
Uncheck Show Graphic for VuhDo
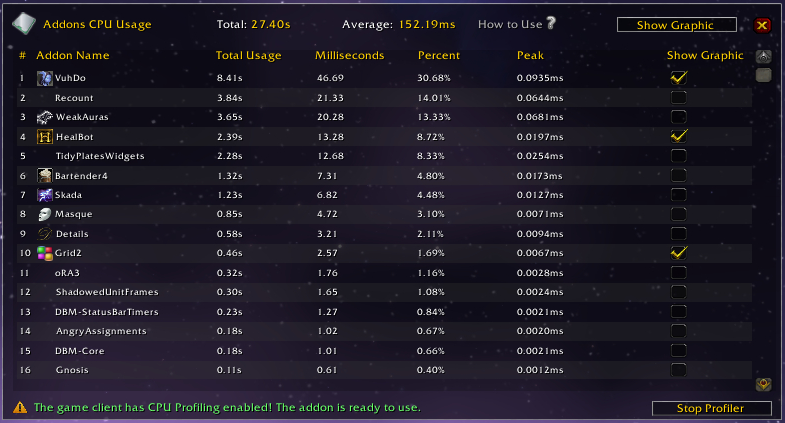coord(679,78)
